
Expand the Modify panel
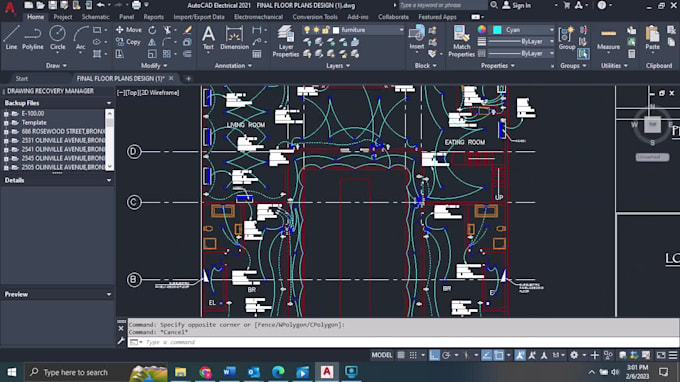[154, 65]
